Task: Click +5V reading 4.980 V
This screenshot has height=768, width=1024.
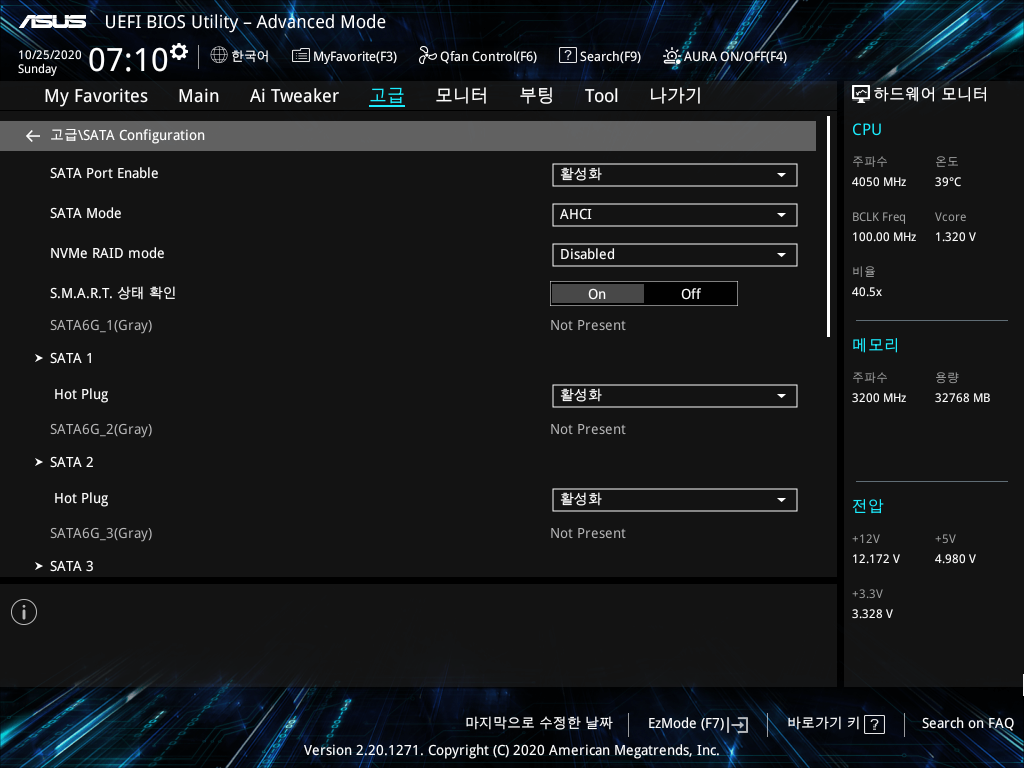Action: 955,559
